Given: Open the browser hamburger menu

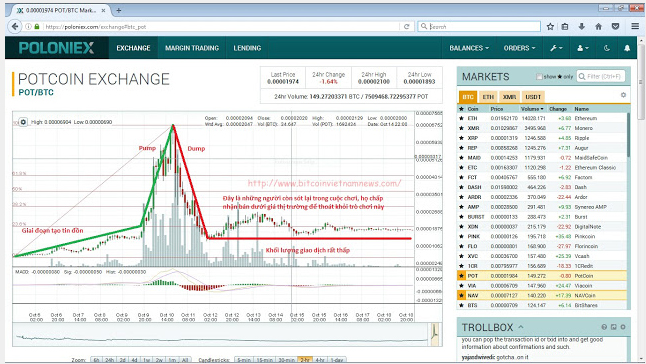Looking at the screenshot, I should (635, 26).
